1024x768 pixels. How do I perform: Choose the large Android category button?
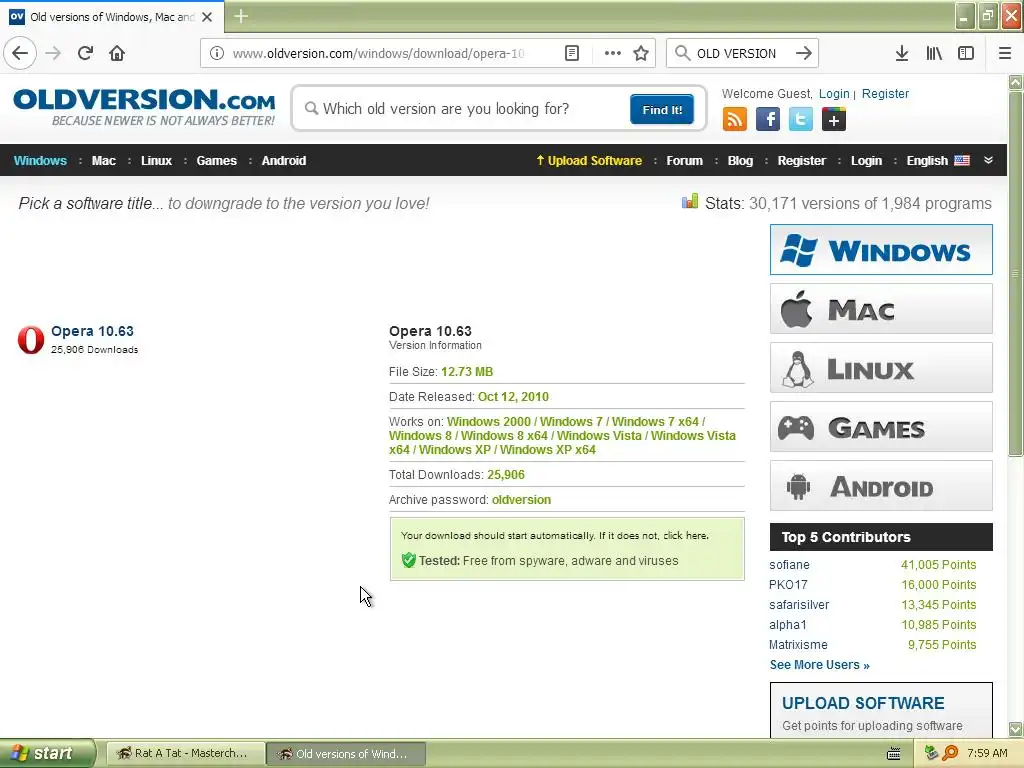(881, 486)
